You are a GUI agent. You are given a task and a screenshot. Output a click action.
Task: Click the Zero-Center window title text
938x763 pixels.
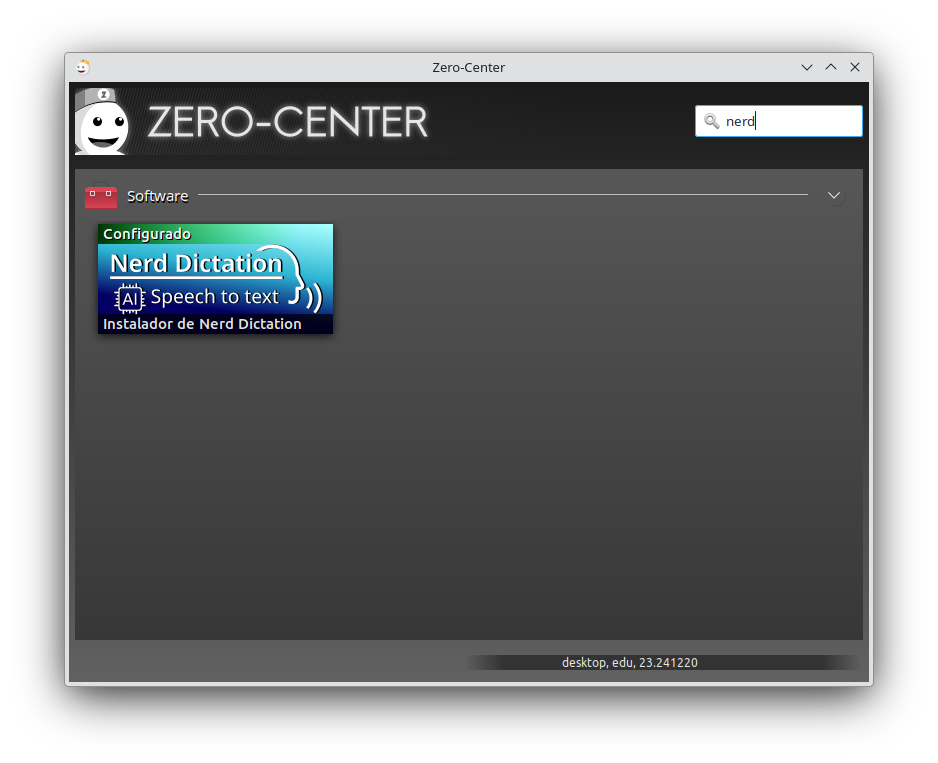click(x=468, y=67)
